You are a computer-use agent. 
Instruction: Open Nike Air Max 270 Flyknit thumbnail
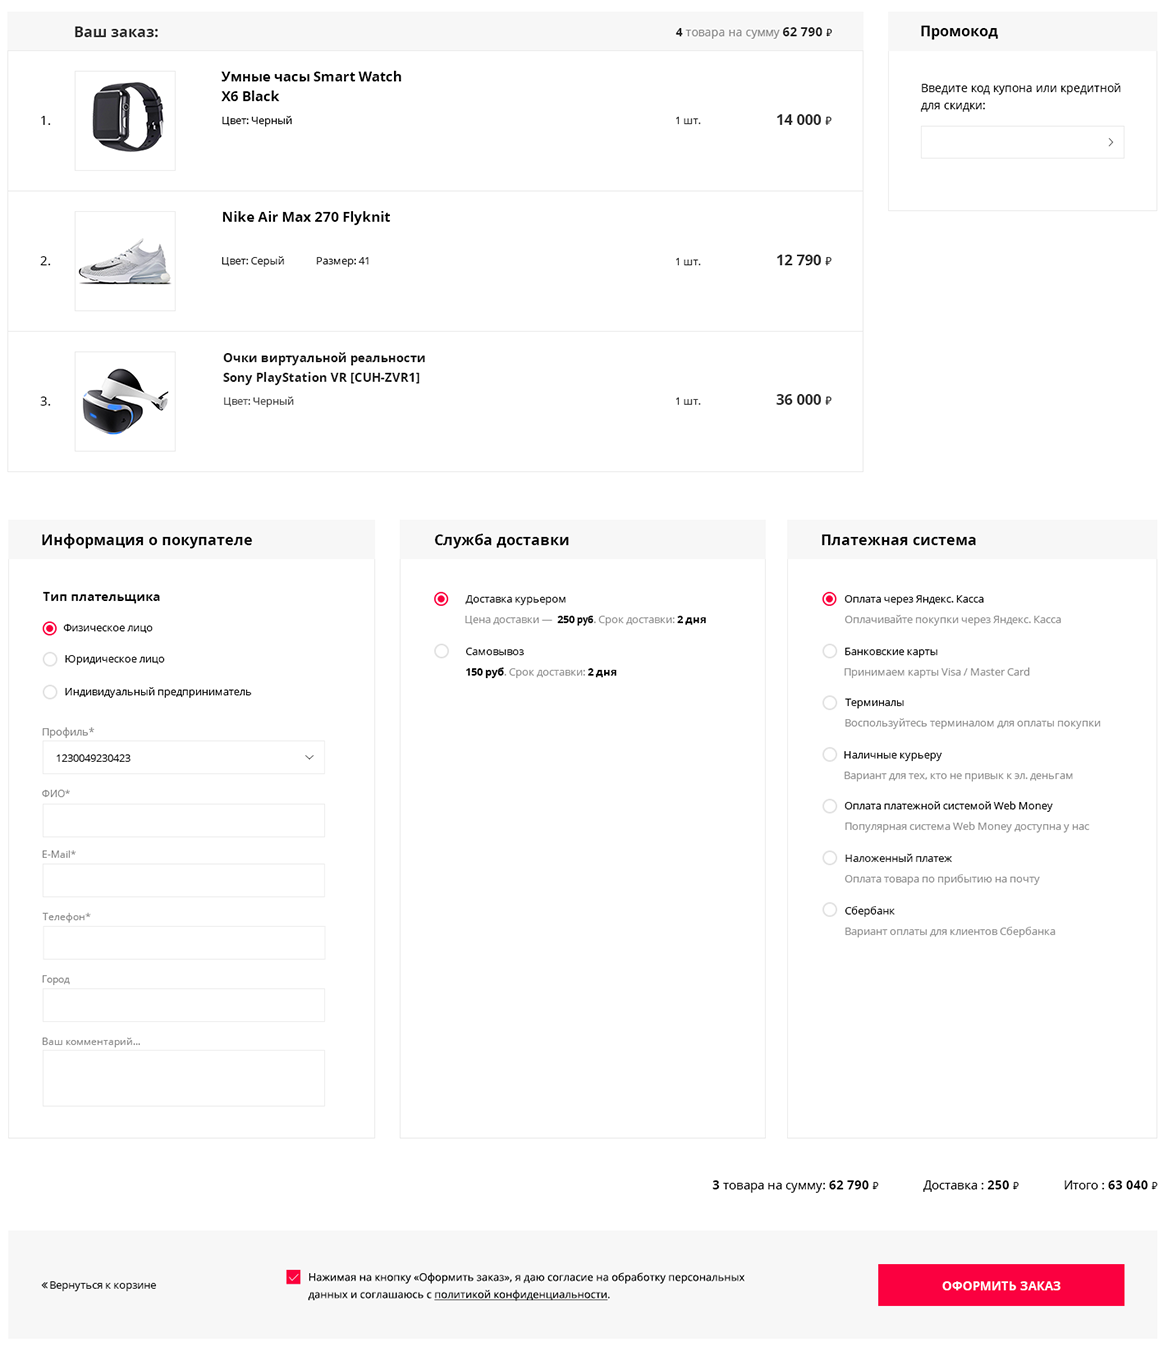coord(125,261)
